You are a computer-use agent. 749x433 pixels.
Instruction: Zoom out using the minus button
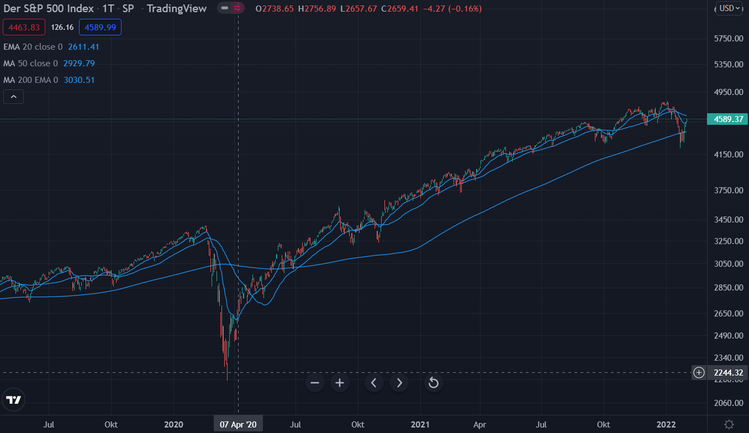[x=314, y=382]
